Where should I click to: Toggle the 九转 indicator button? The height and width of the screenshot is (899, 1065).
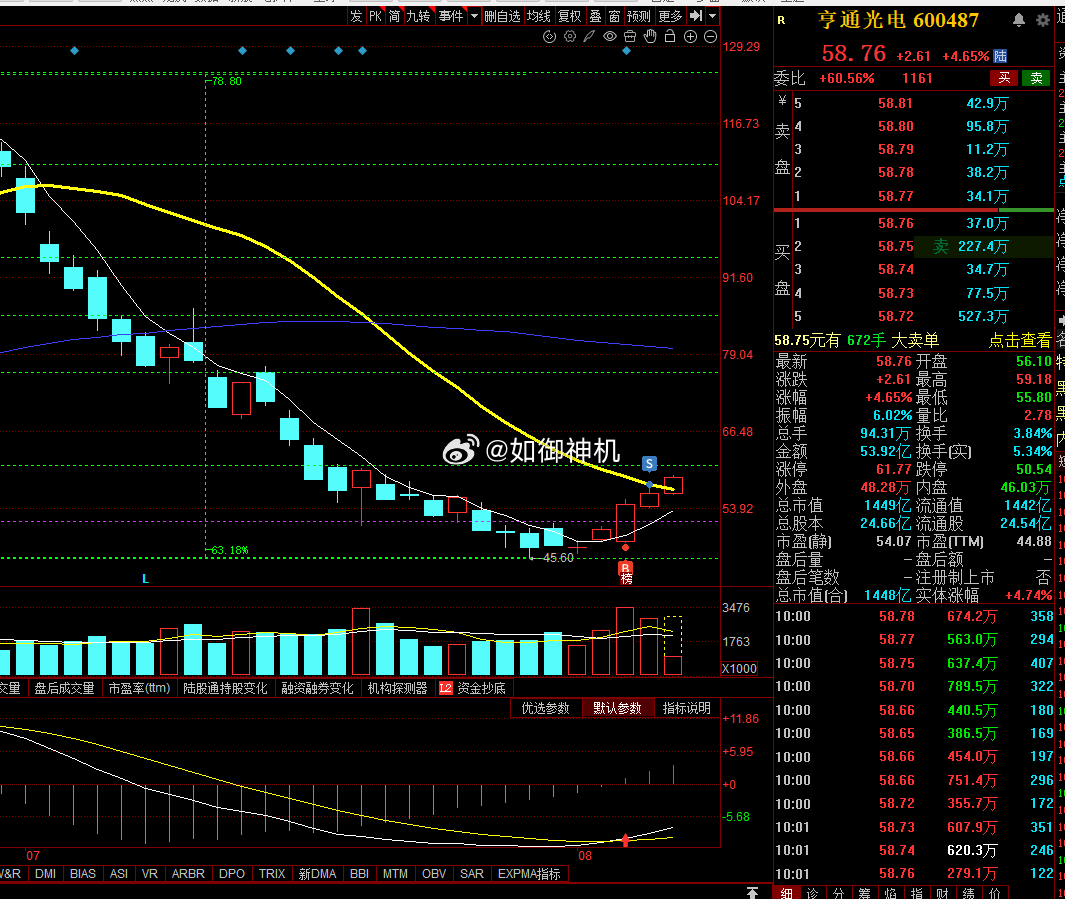418,16
